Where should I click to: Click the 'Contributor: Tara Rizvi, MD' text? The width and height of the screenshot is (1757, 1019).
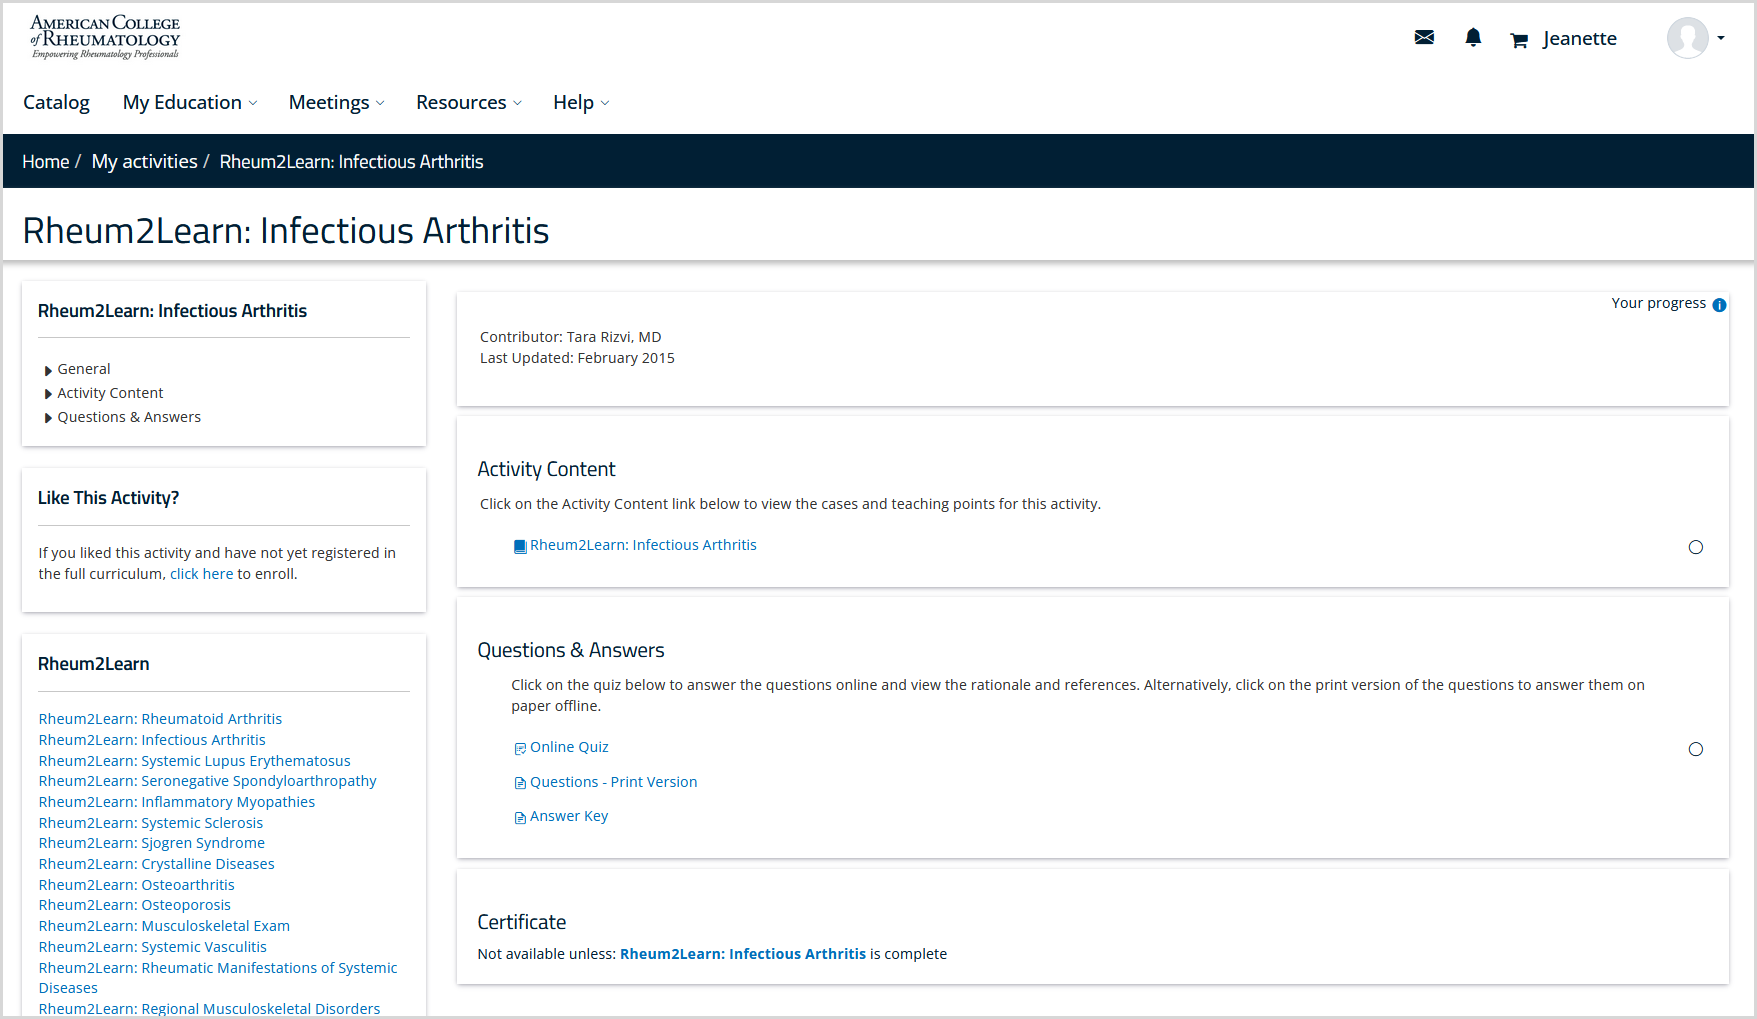571,337
